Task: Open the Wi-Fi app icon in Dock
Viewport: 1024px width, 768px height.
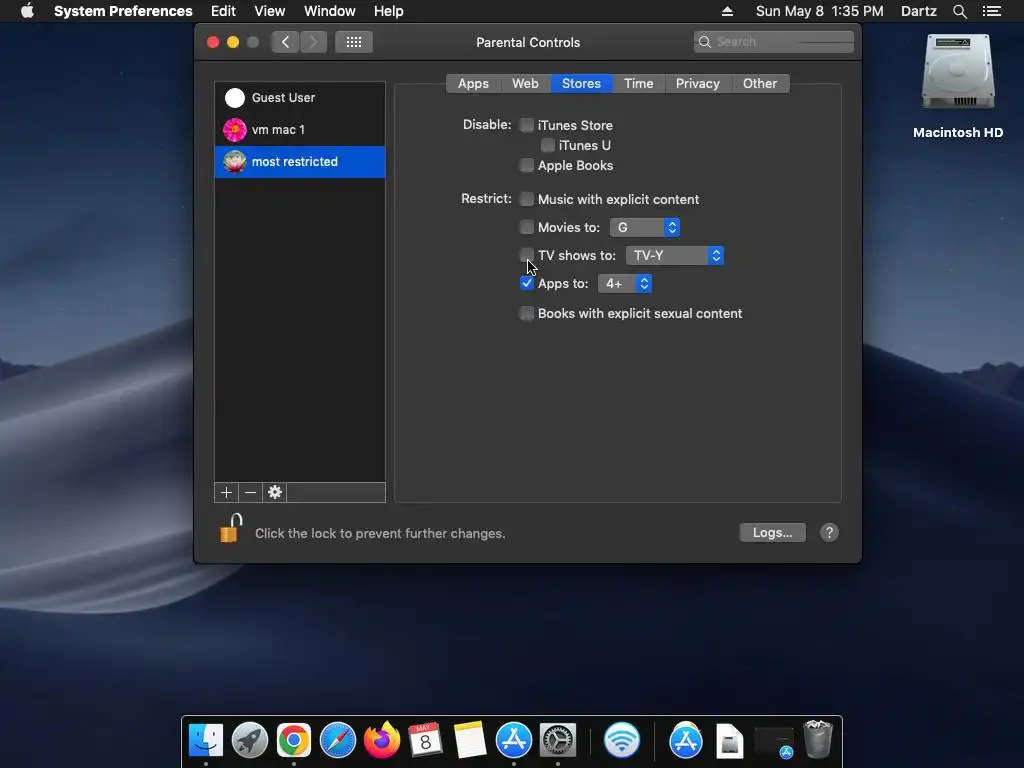Action: pos(622,740)
